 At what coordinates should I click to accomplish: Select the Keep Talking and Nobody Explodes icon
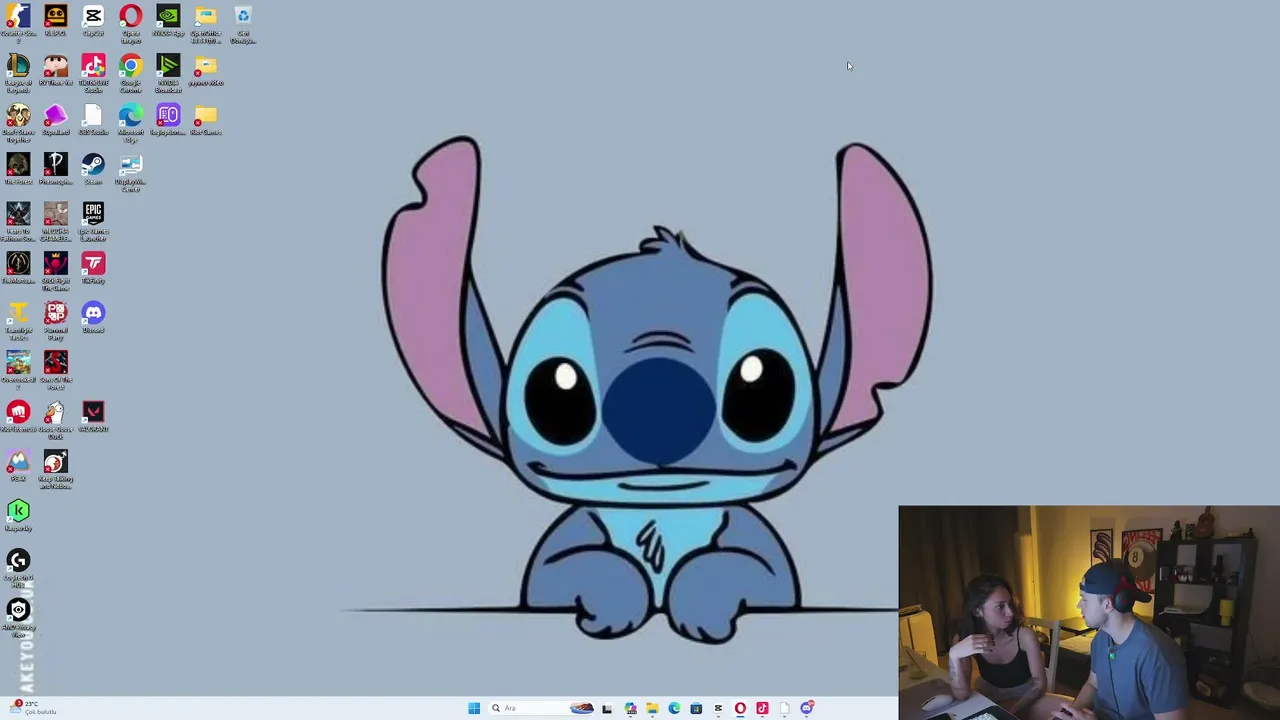coord(56,470)
